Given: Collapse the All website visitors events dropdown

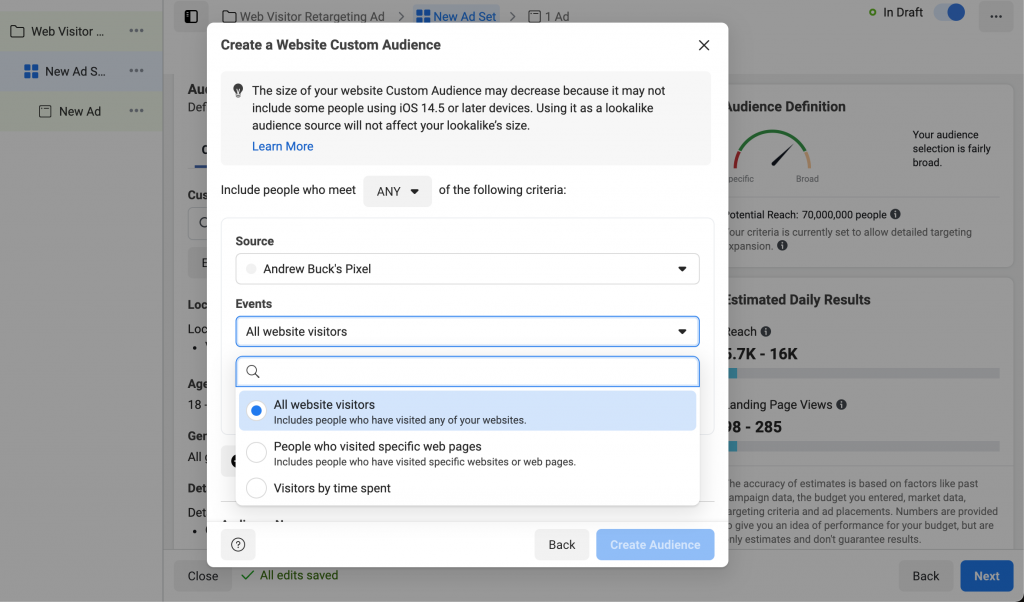Looking at the screenshot, I should pyautogui.click(x=467, y=331).
